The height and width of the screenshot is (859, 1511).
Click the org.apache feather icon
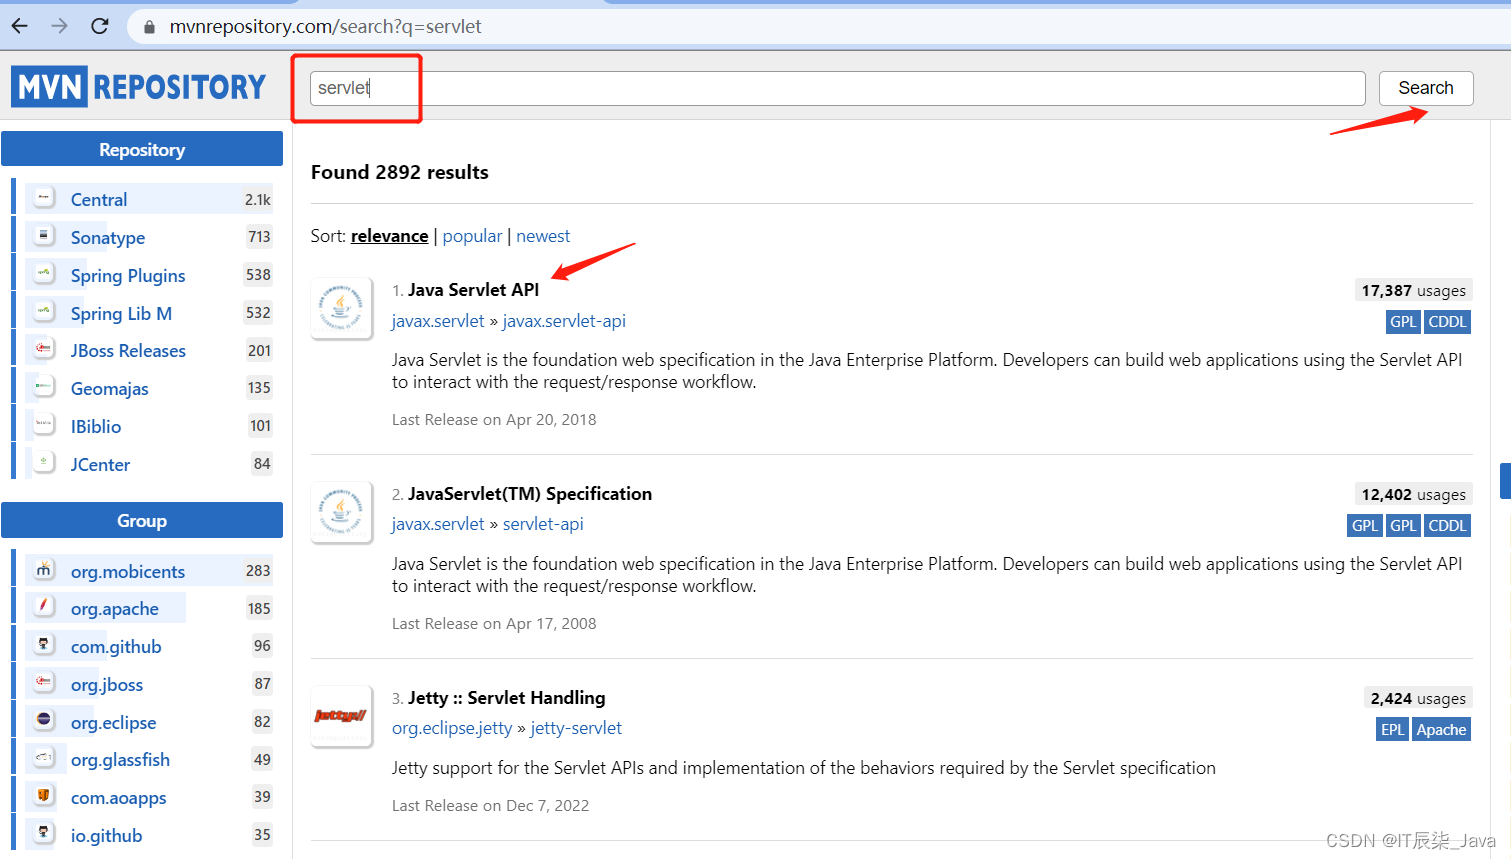(42, 607)
